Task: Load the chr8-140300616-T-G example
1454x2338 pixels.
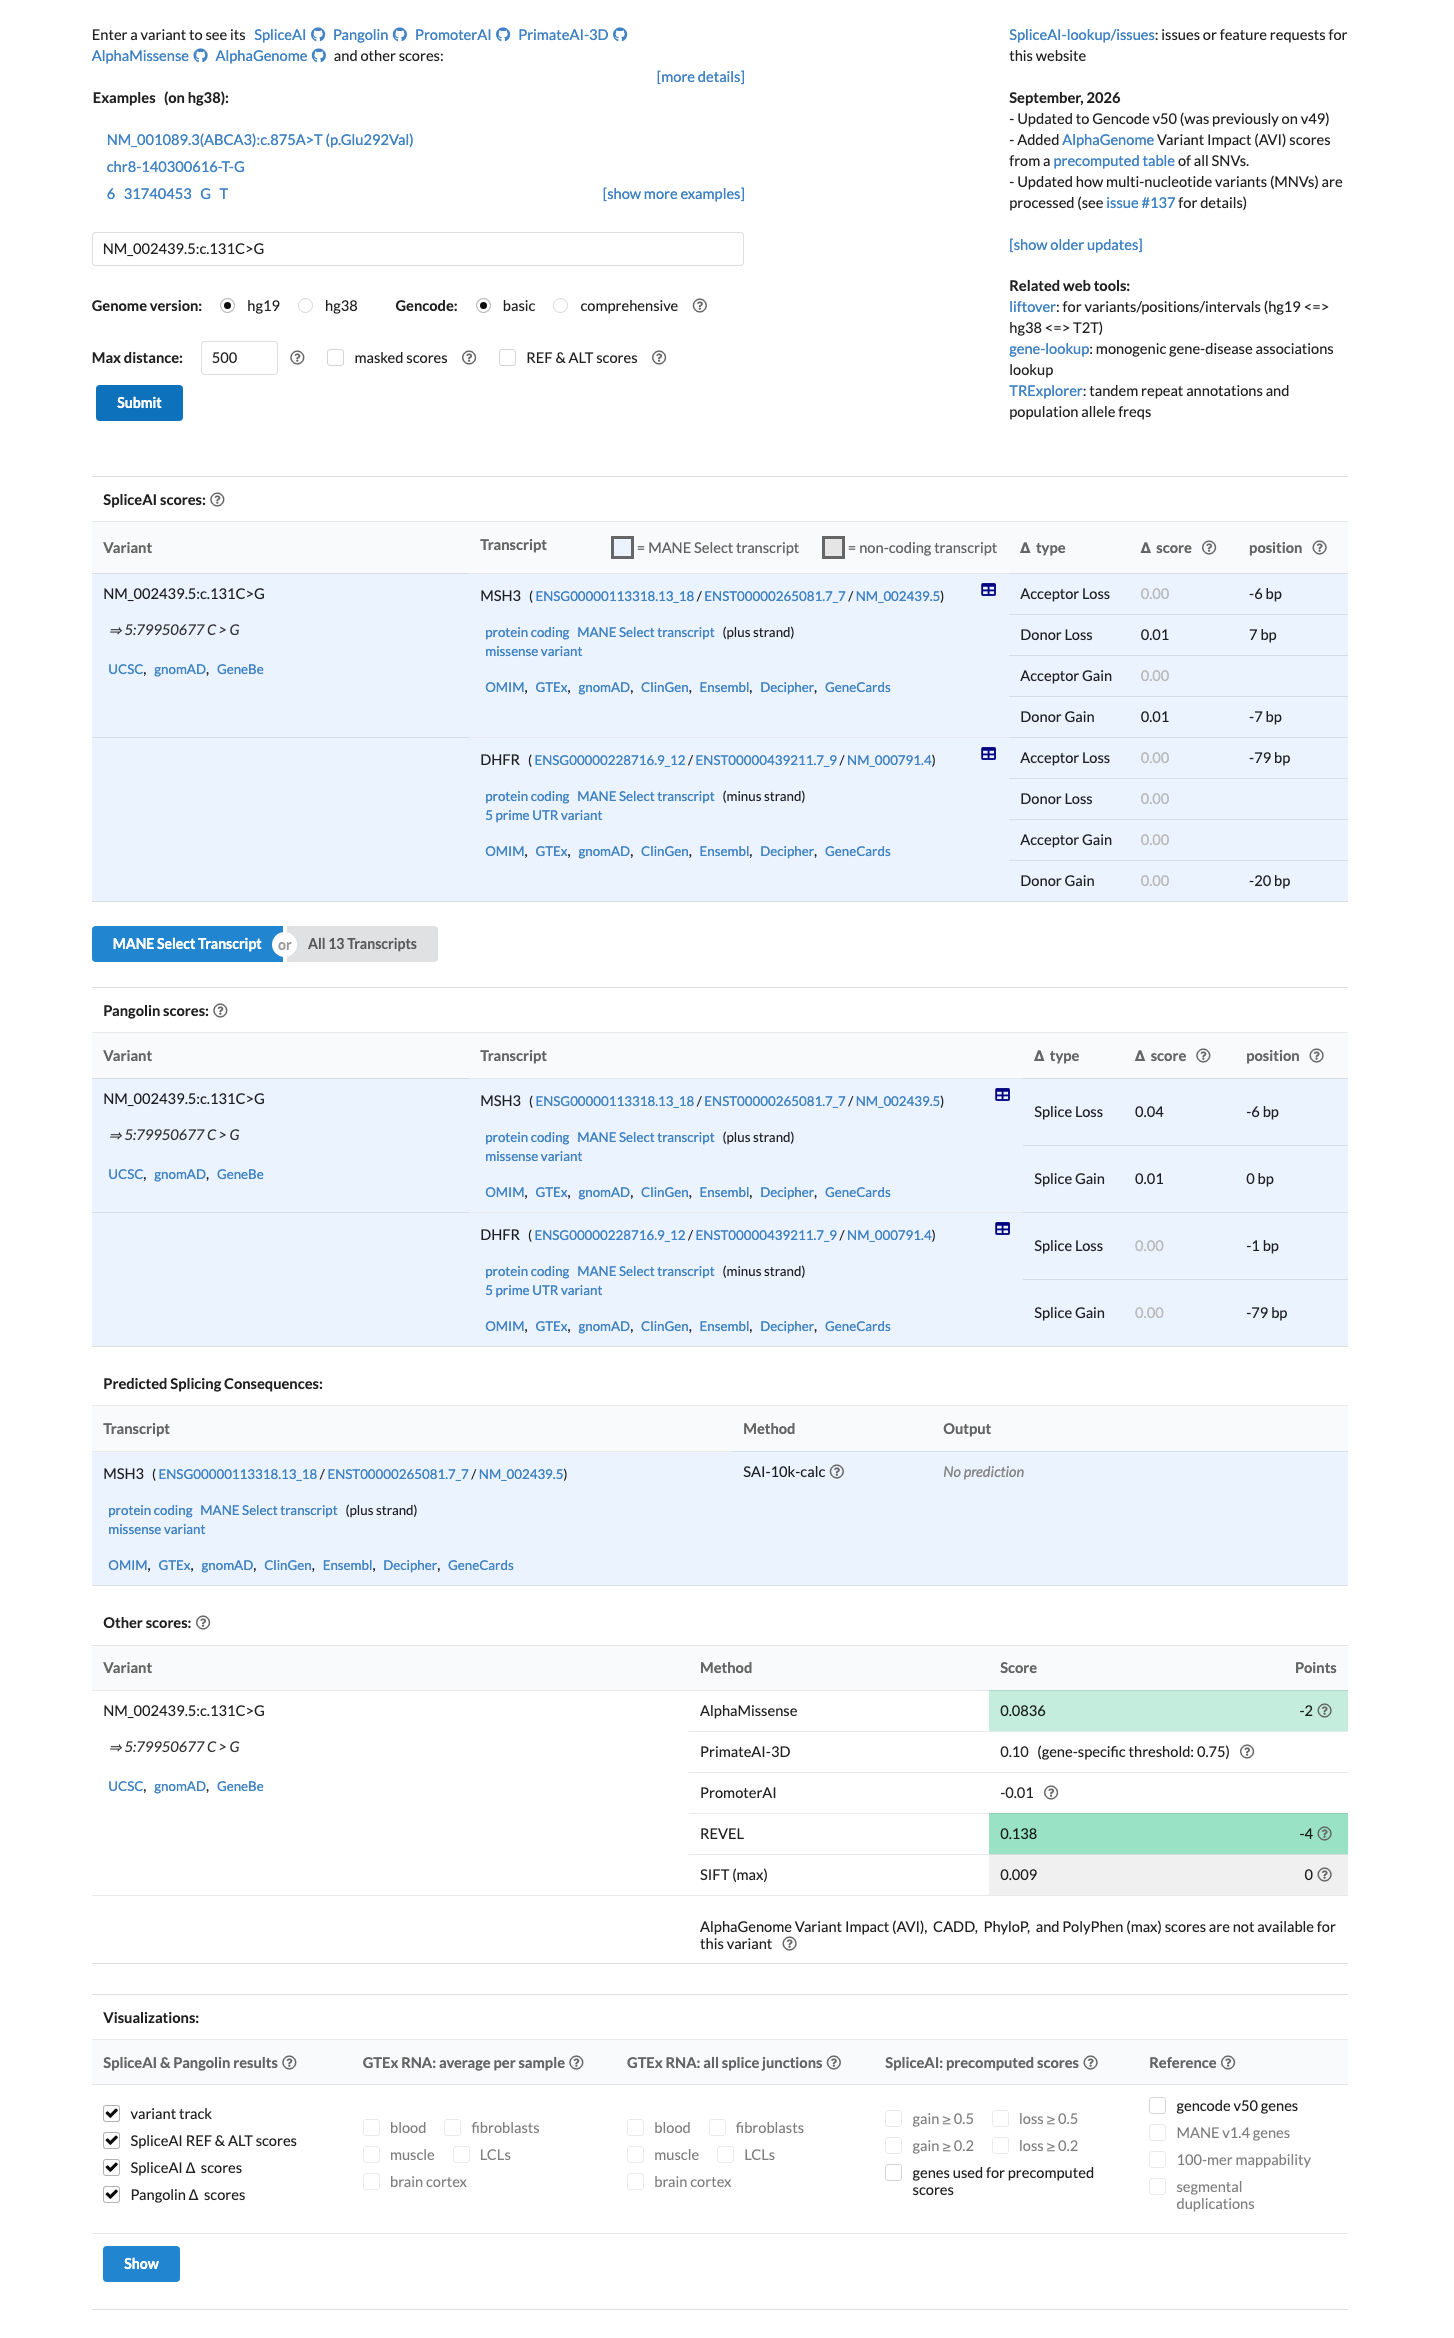Action: [176, 167]
